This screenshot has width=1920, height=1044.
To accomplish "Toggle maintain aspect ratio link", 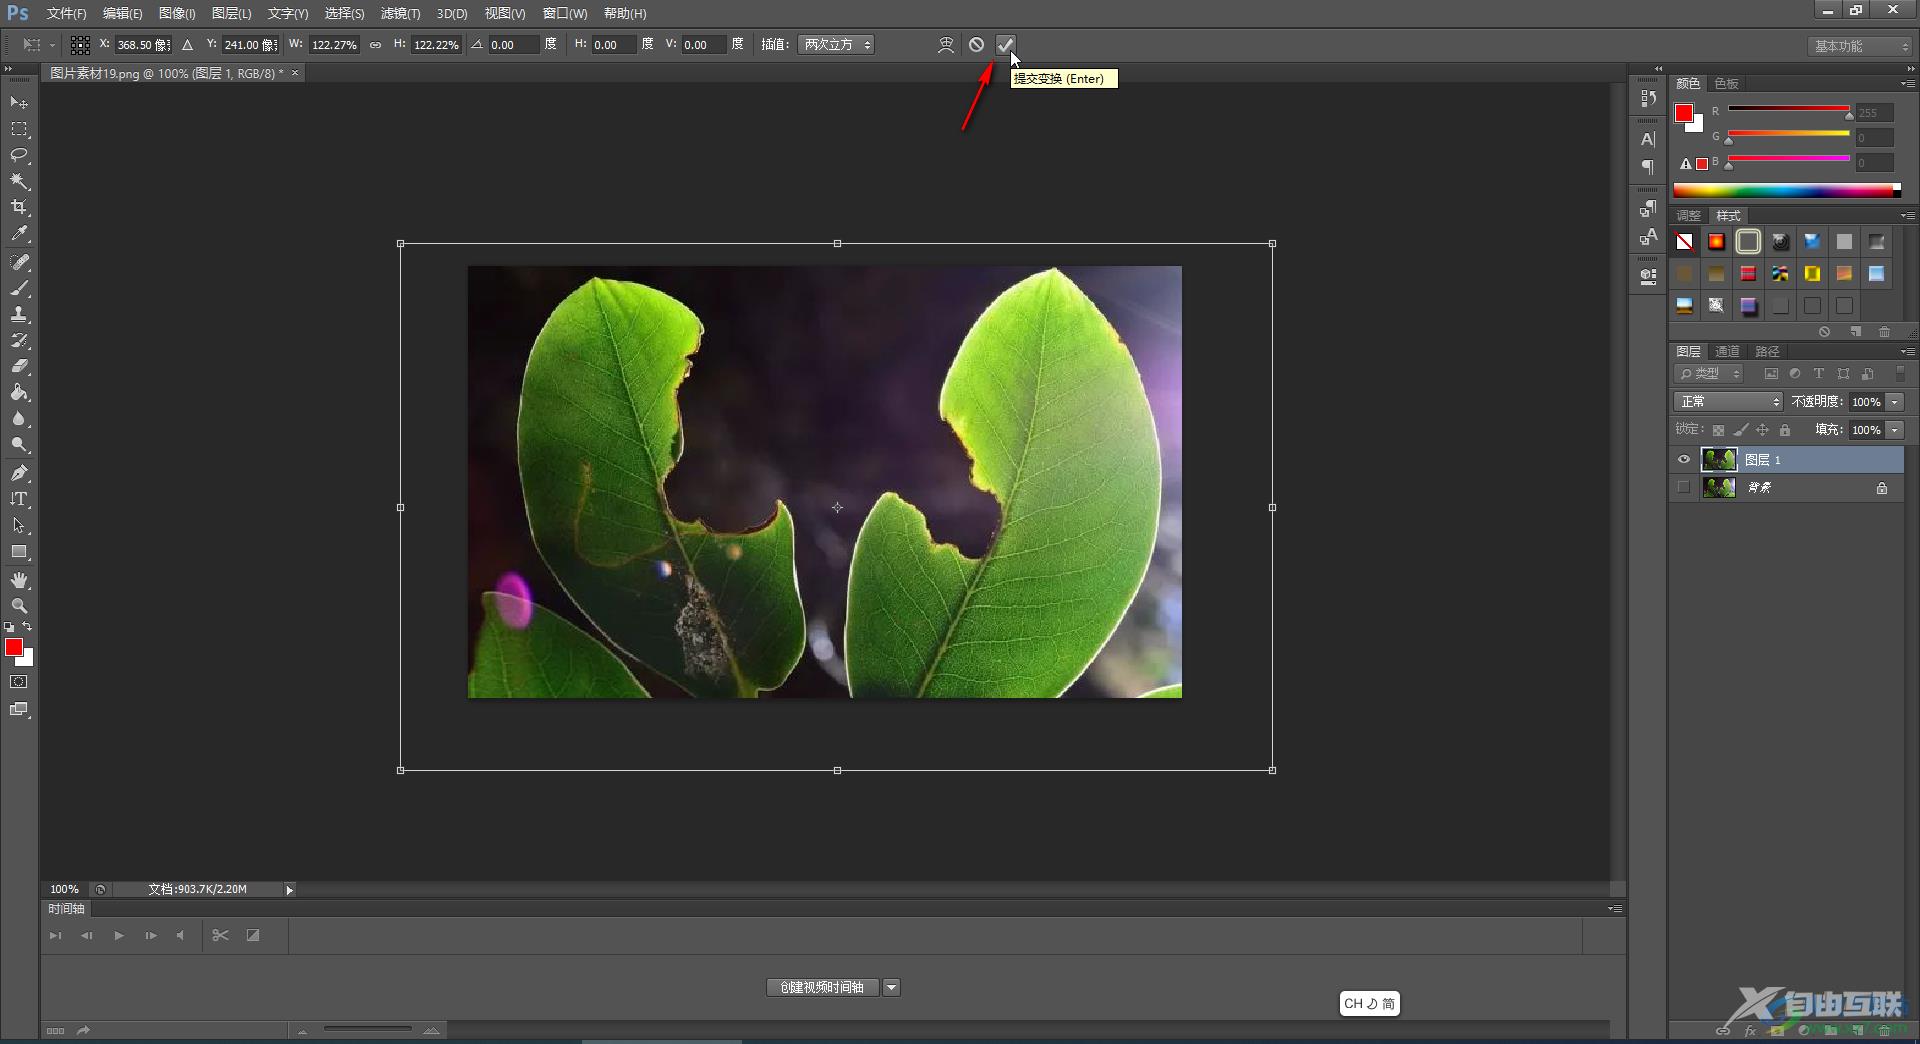I will (375, 45).
